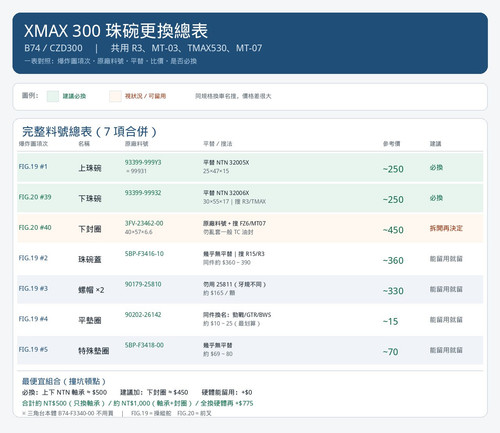Click the FIG.19 #2 cell
500x433 pixels.
(33, 258)
